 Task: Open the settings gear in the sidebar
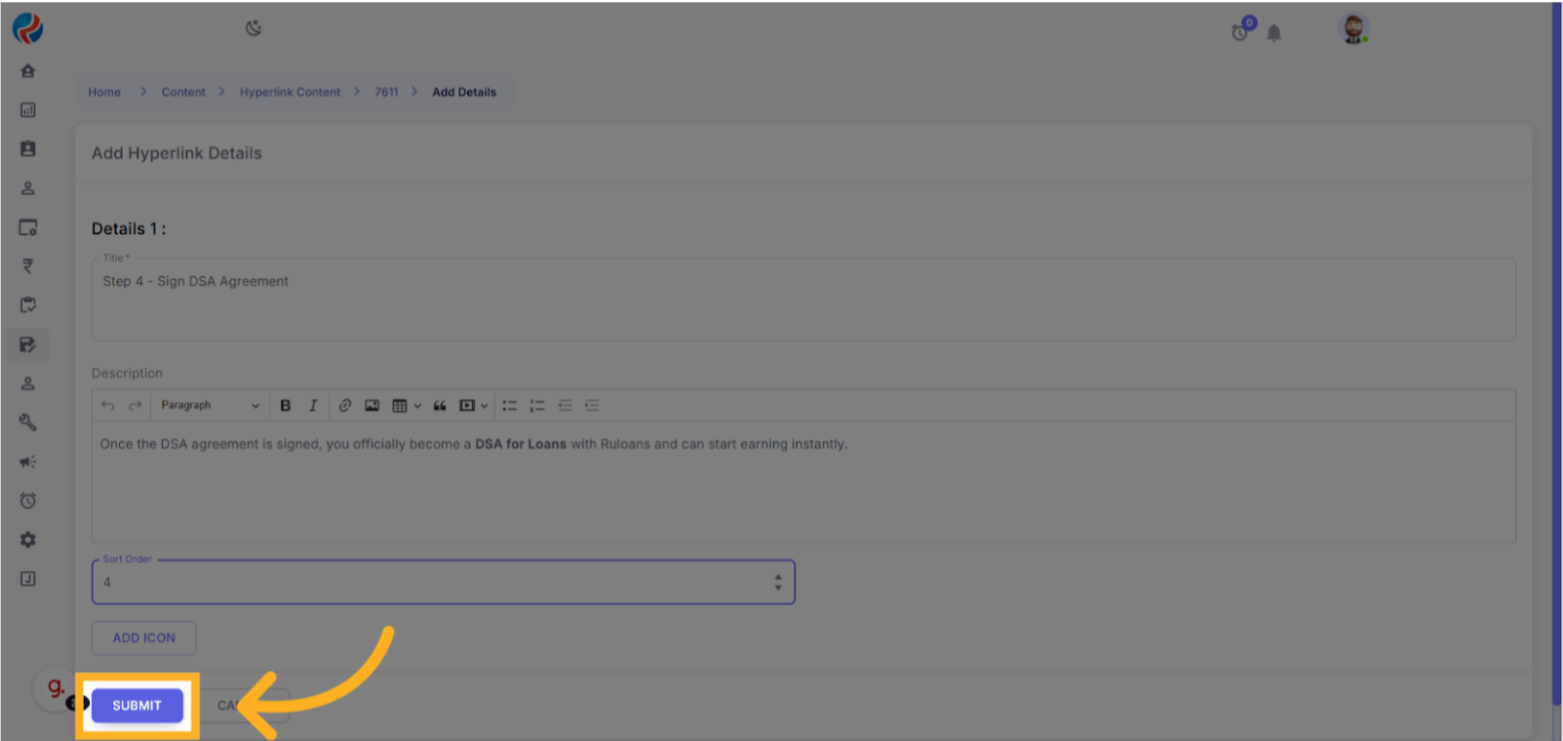(x=28, y=540)
